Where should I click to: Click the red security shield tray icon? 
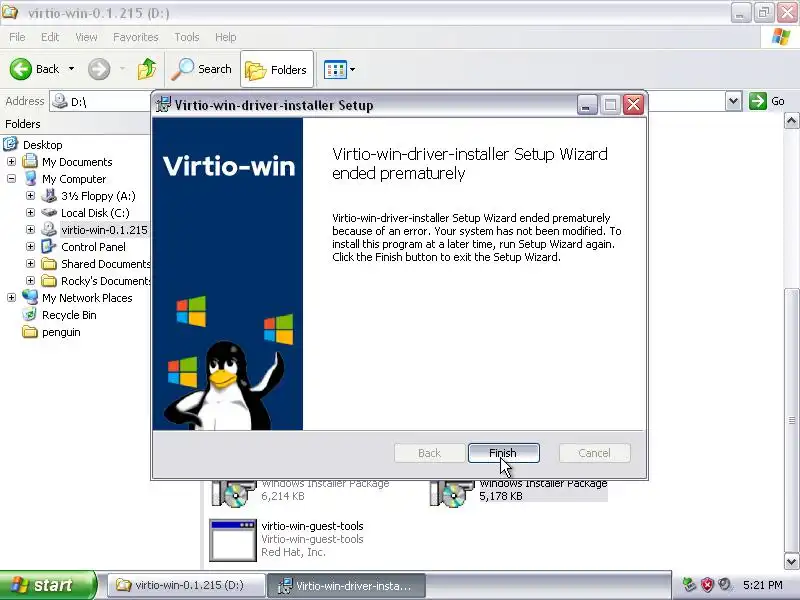point(707,585)
